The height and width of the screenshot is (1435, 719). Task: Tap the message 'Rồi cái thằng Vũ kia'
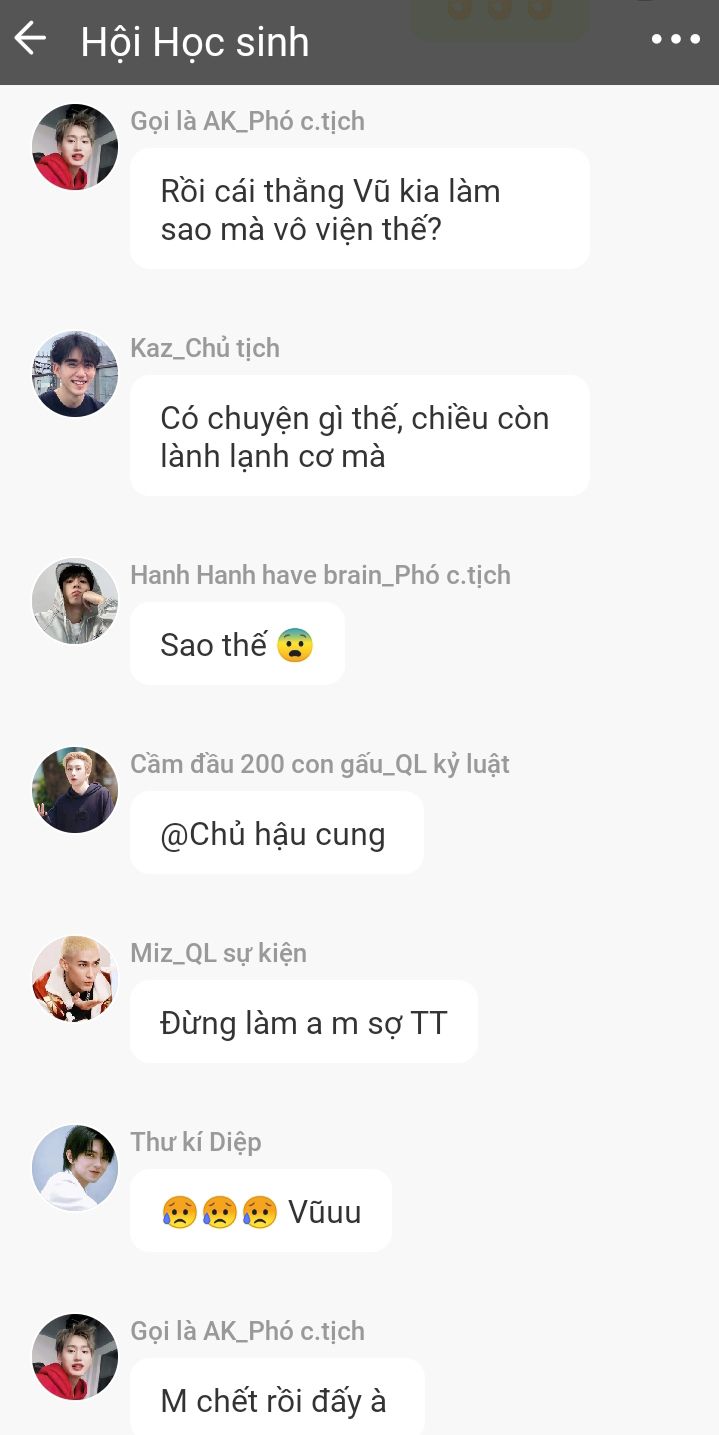tap(360, 209)
